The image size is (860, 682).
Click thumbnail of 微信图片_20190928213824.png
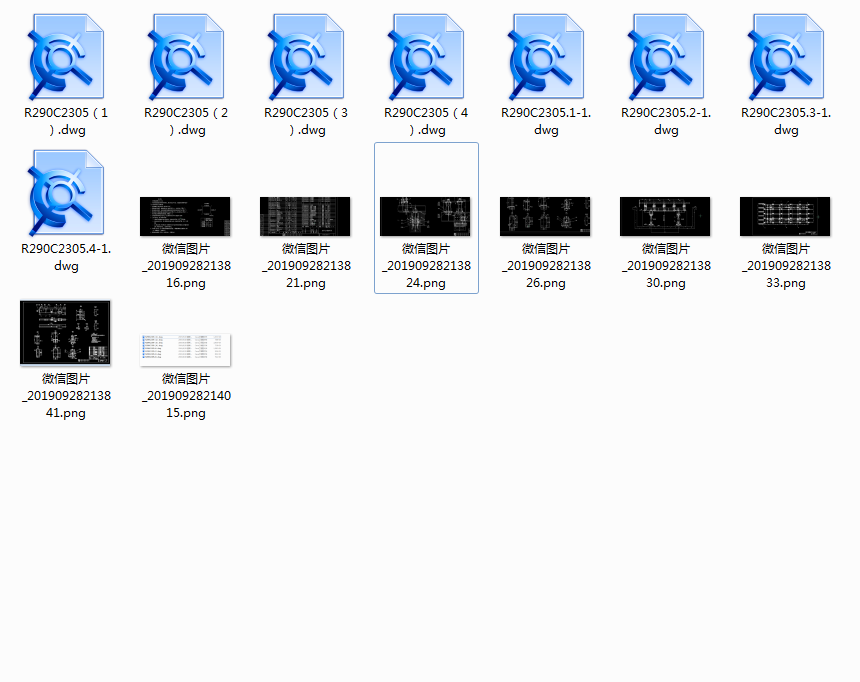(x=425, y=217)
